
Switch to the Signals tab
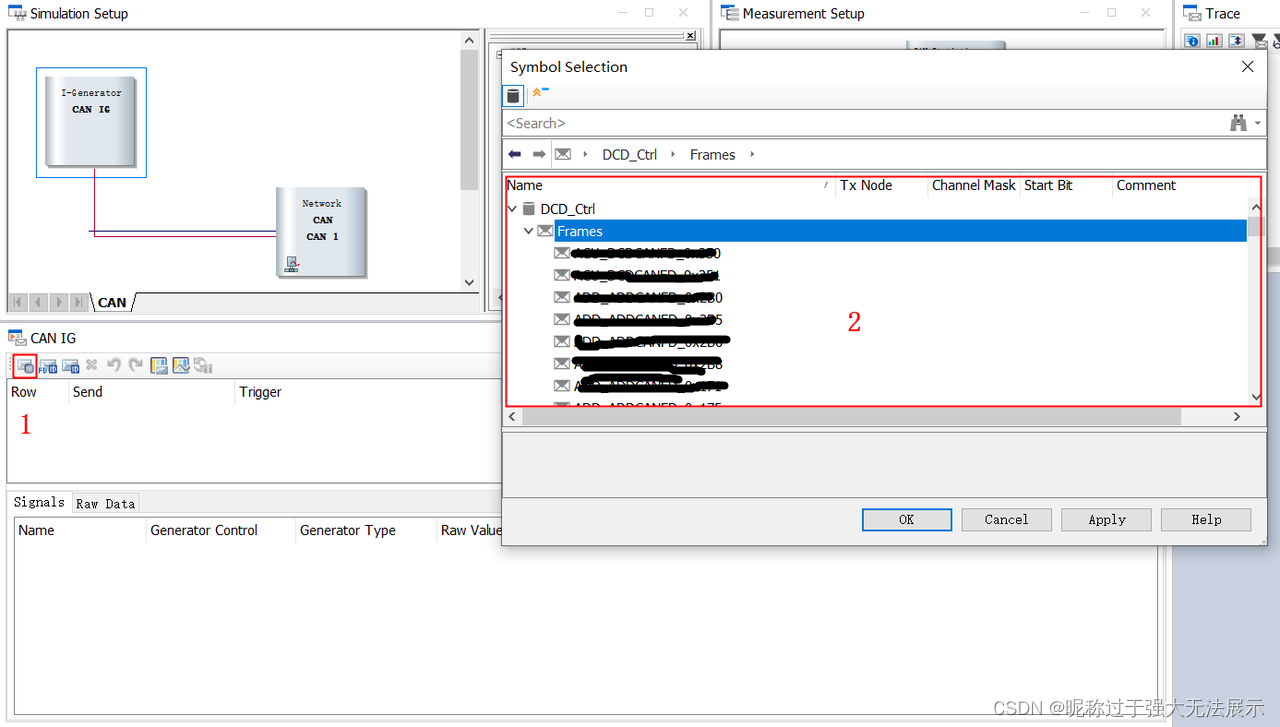(x=39, y=502)
